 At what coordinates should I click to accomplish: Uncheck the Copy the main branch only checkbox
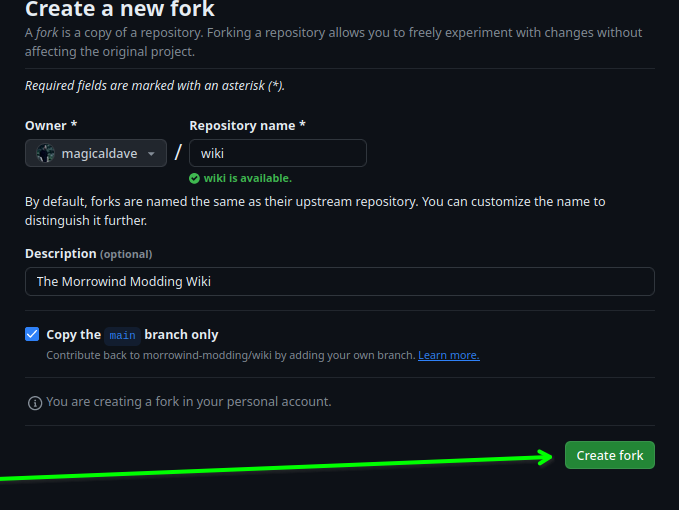[x=32, y=334]
